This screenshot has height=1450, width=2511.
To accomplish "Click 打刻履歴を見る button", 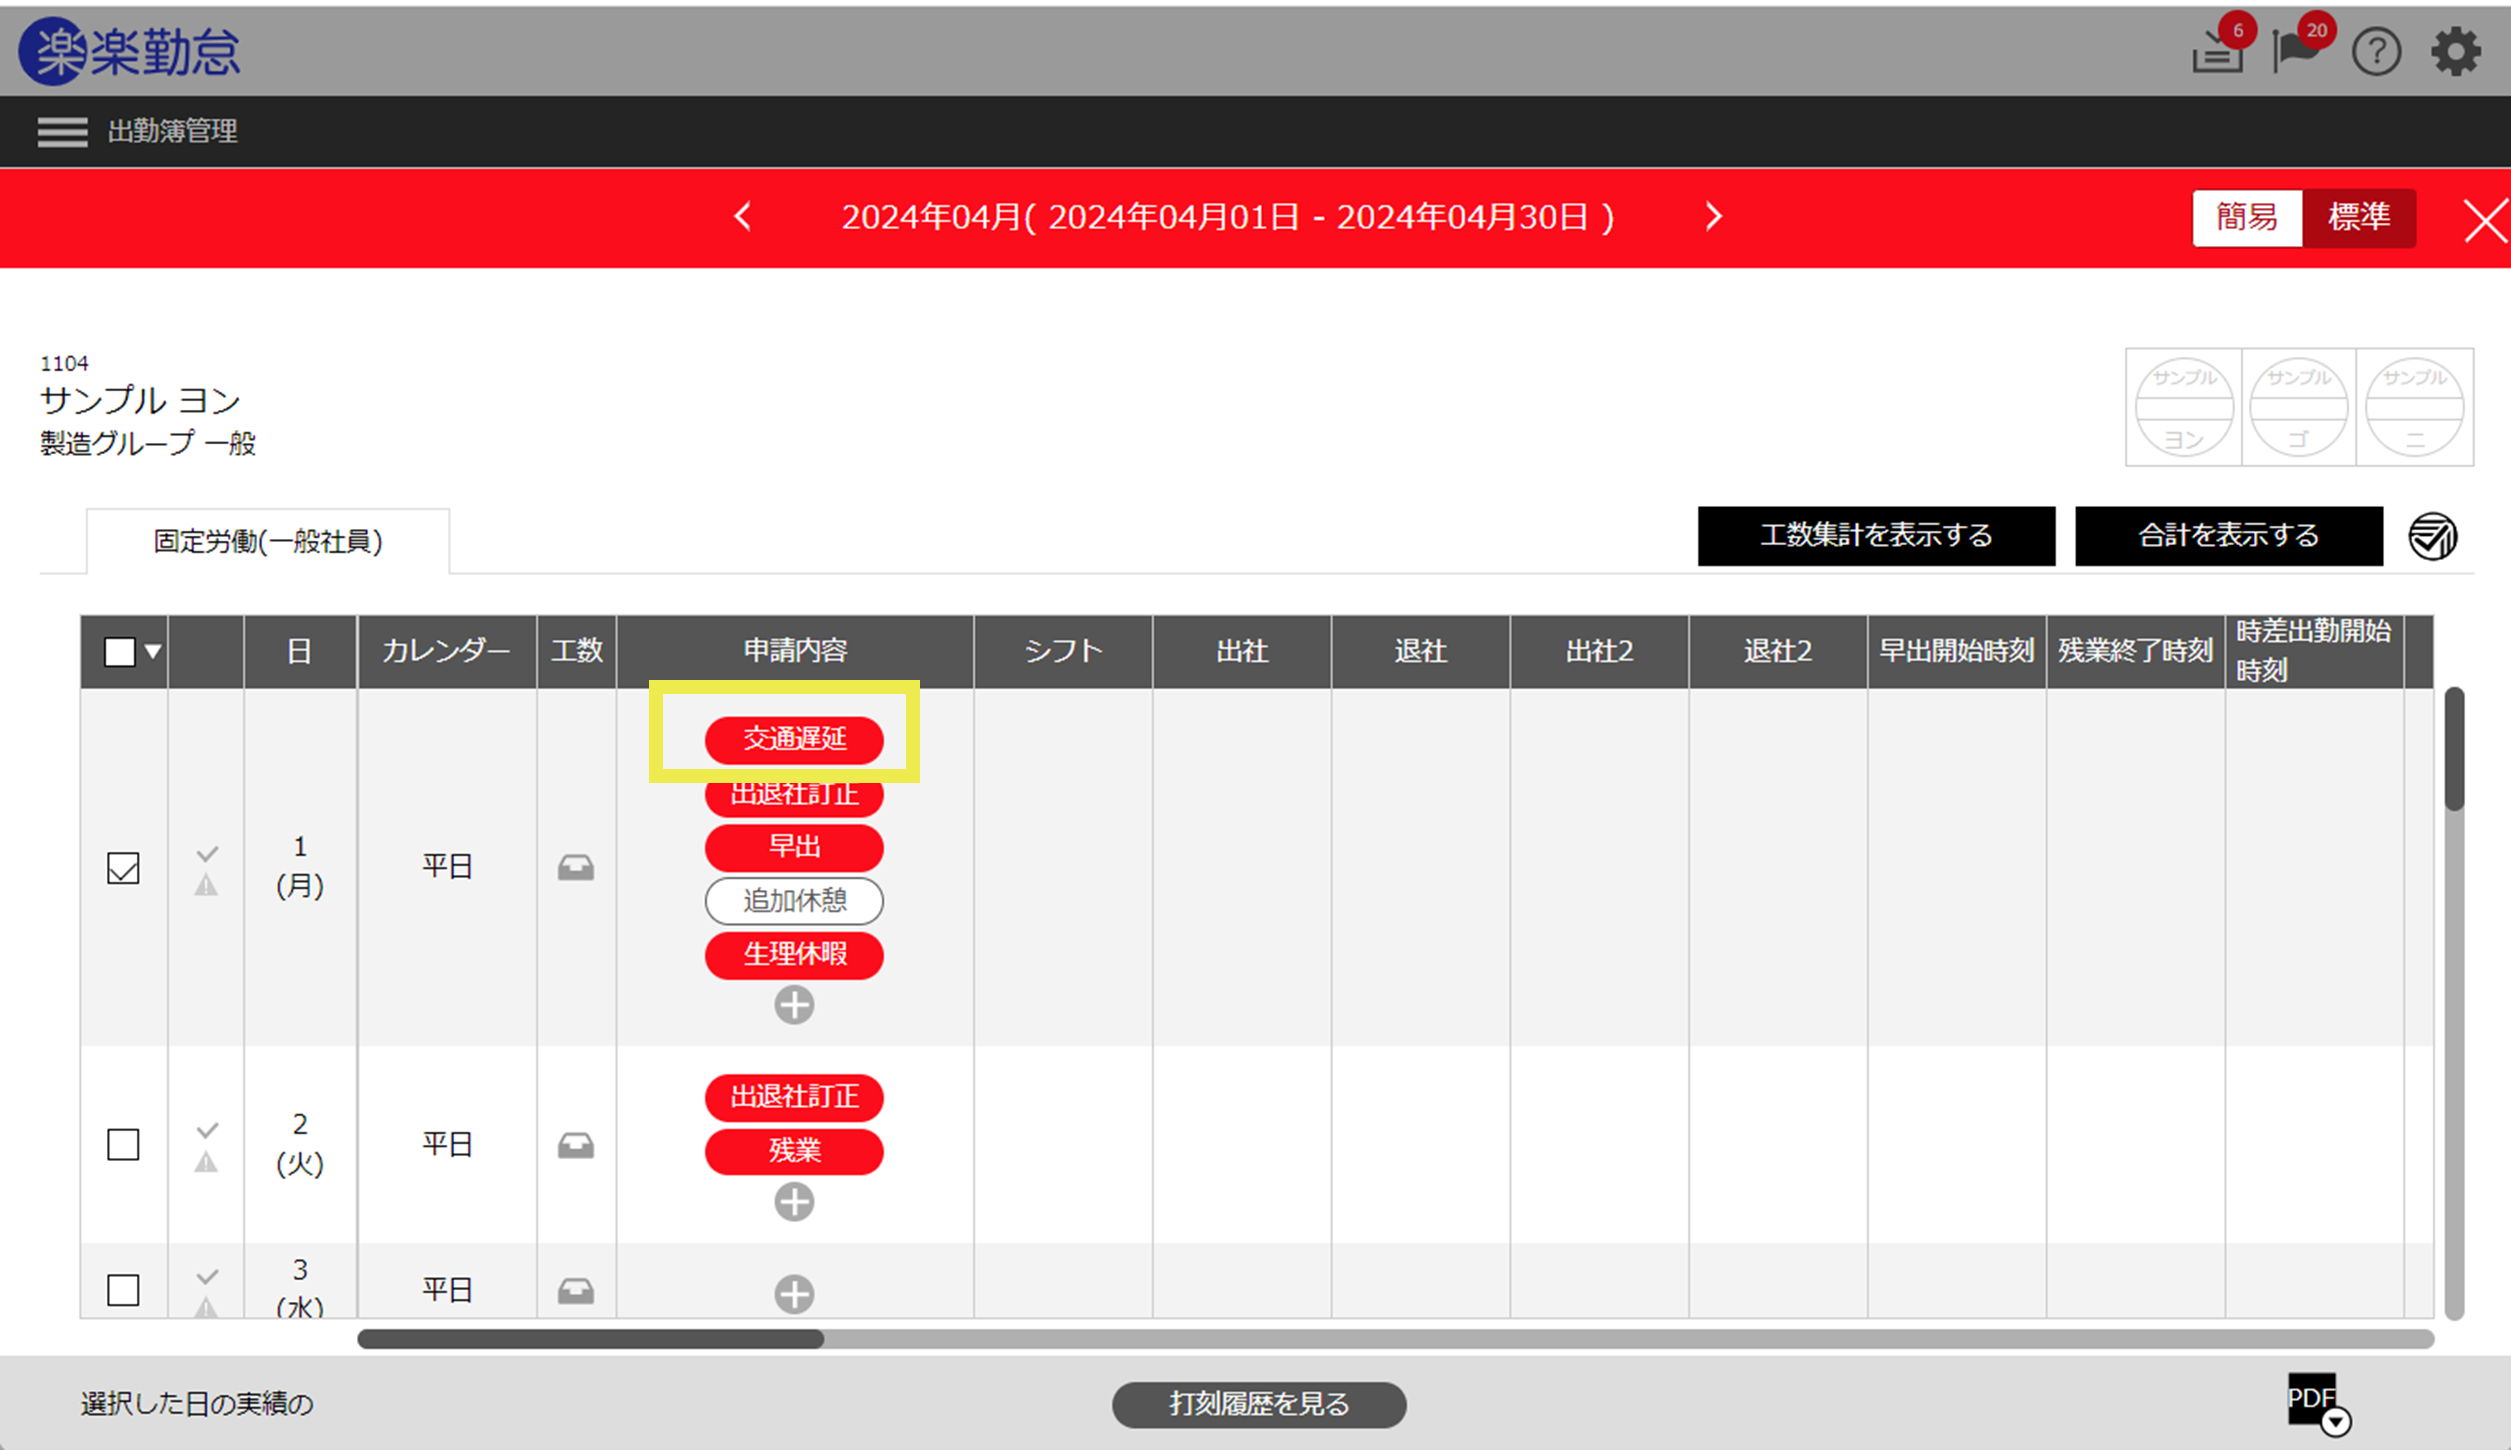I will (x=1259, y=1404).
